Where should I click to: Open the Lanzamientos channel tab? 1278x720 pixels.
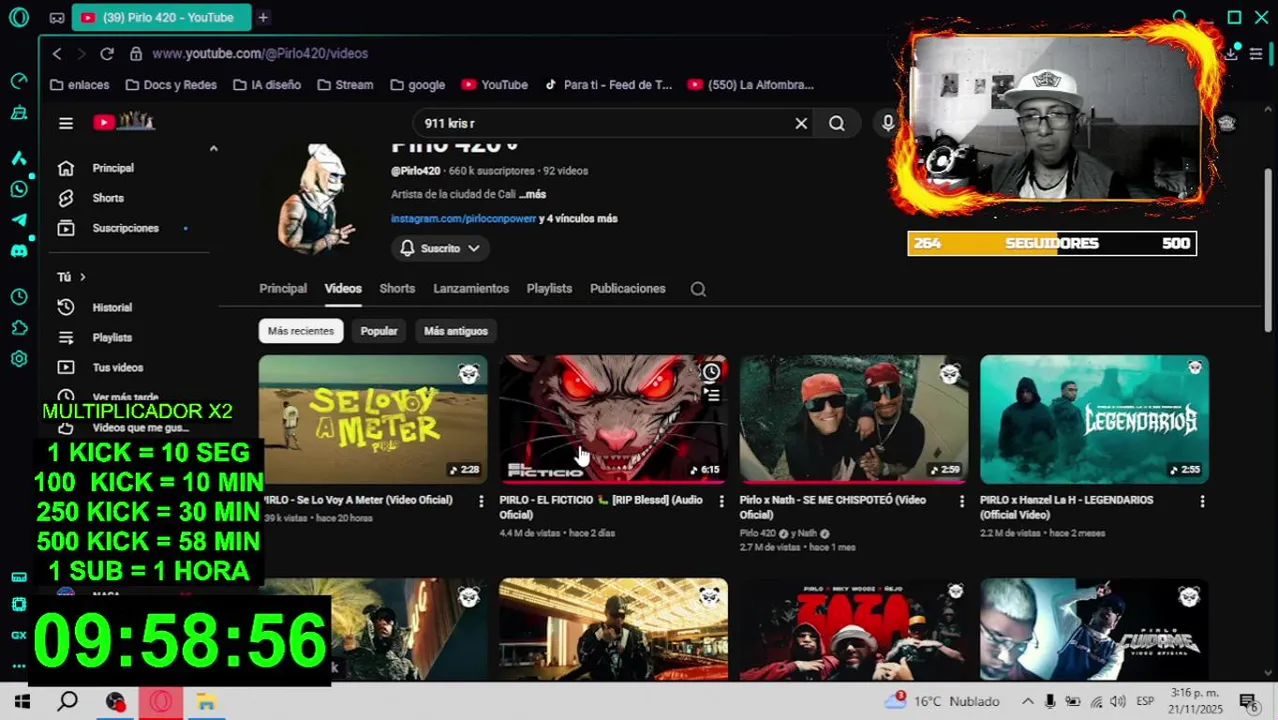coord(471,288)
